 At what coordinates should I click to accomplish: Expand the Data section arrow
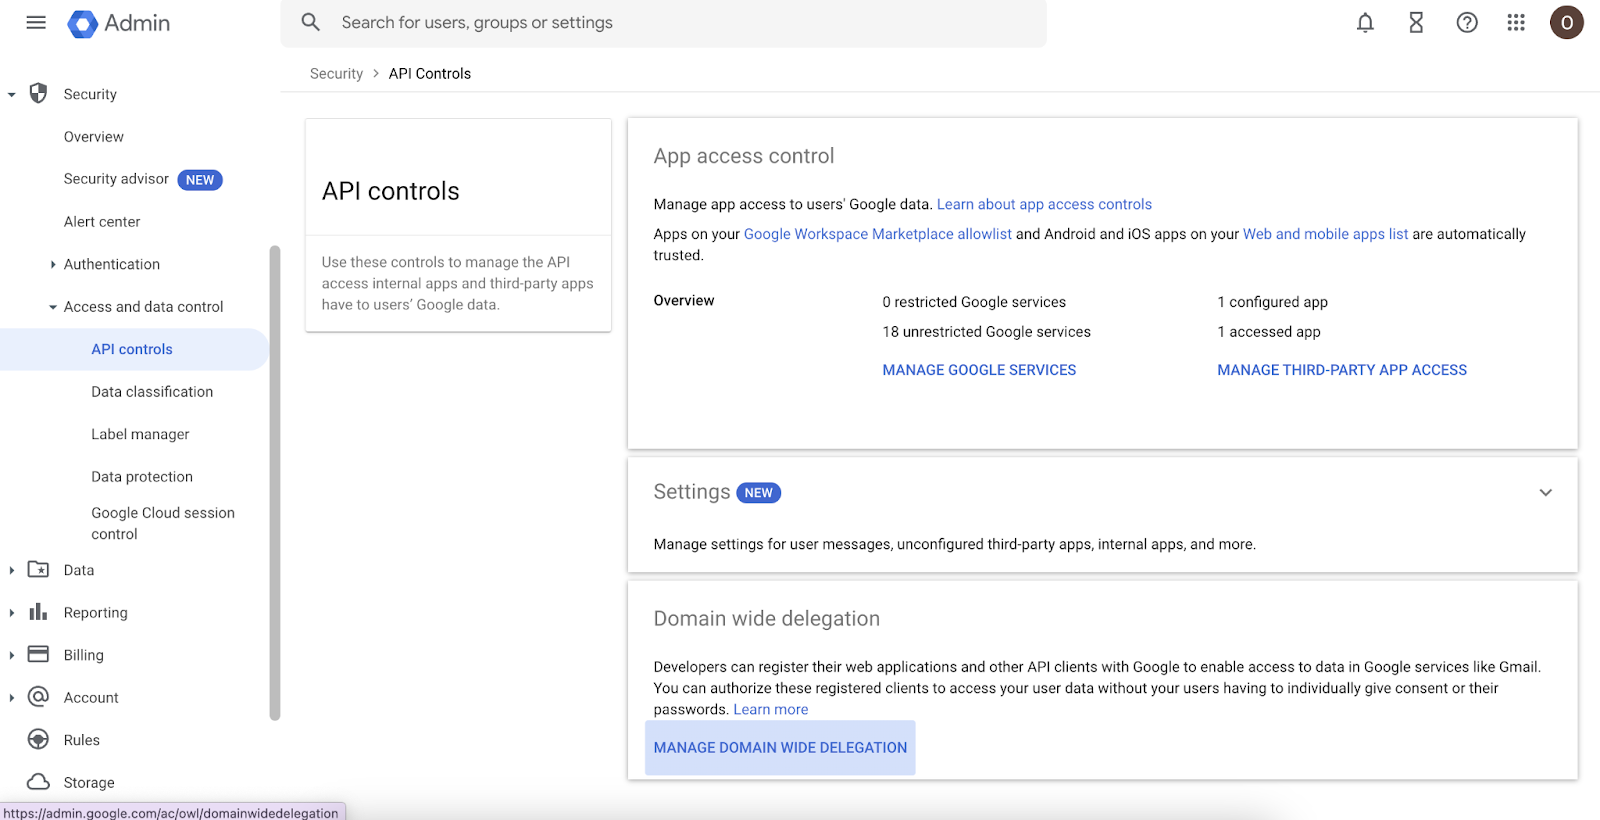(11, 570)
